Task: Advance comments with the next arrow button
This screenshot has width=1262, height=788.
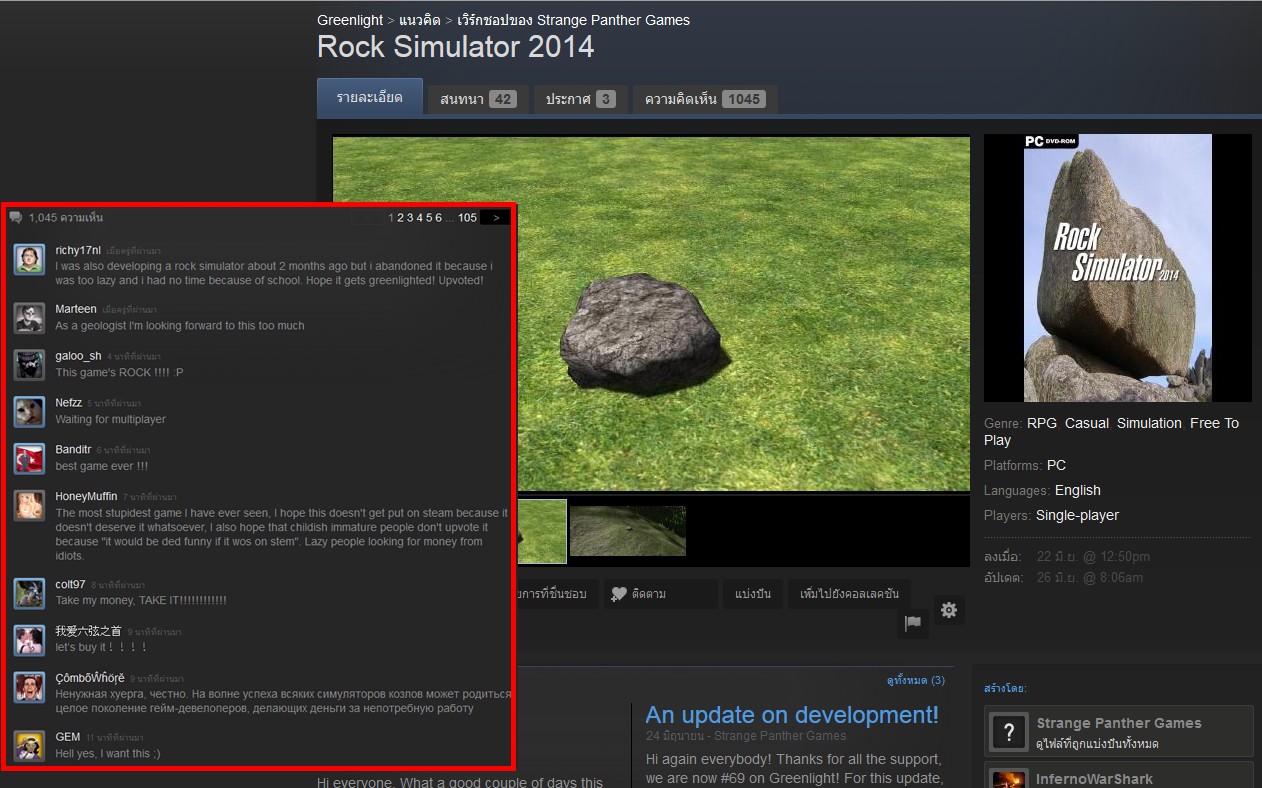Action: click(496, 218)
